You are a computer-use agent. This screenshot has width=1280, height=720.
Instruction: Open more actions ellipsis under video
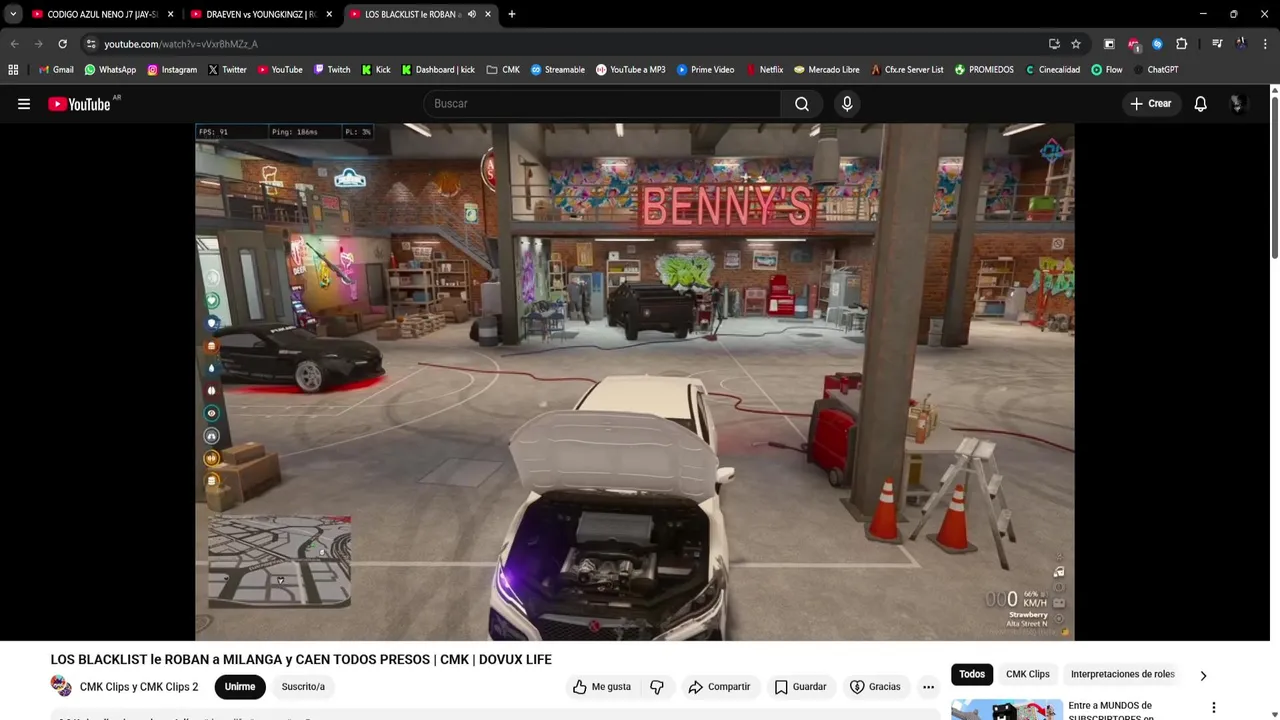click(x=928, y=687)
